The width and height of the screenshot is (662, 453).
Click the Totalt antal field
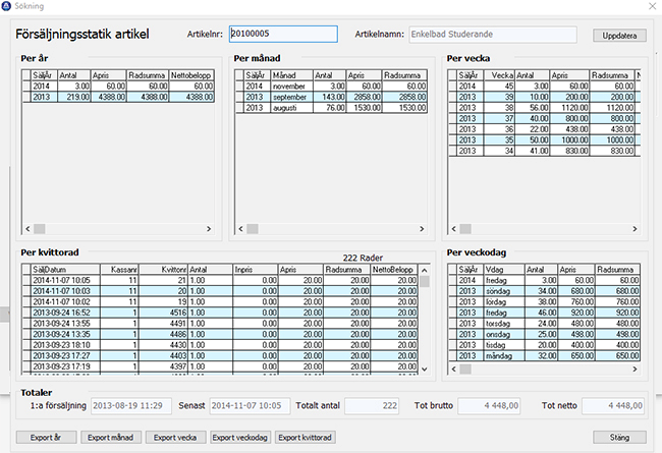point(372,406)
